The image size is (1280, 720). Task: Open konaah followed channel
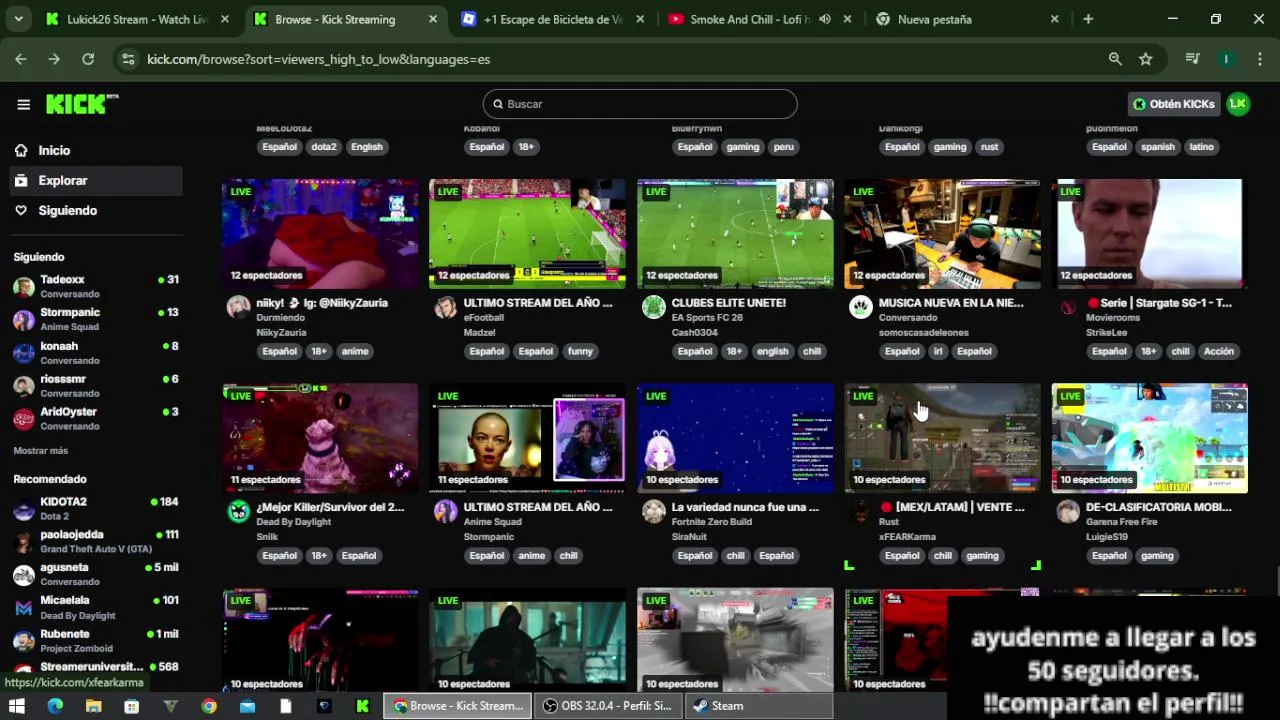pyautogui.click(x=95, y=352)
